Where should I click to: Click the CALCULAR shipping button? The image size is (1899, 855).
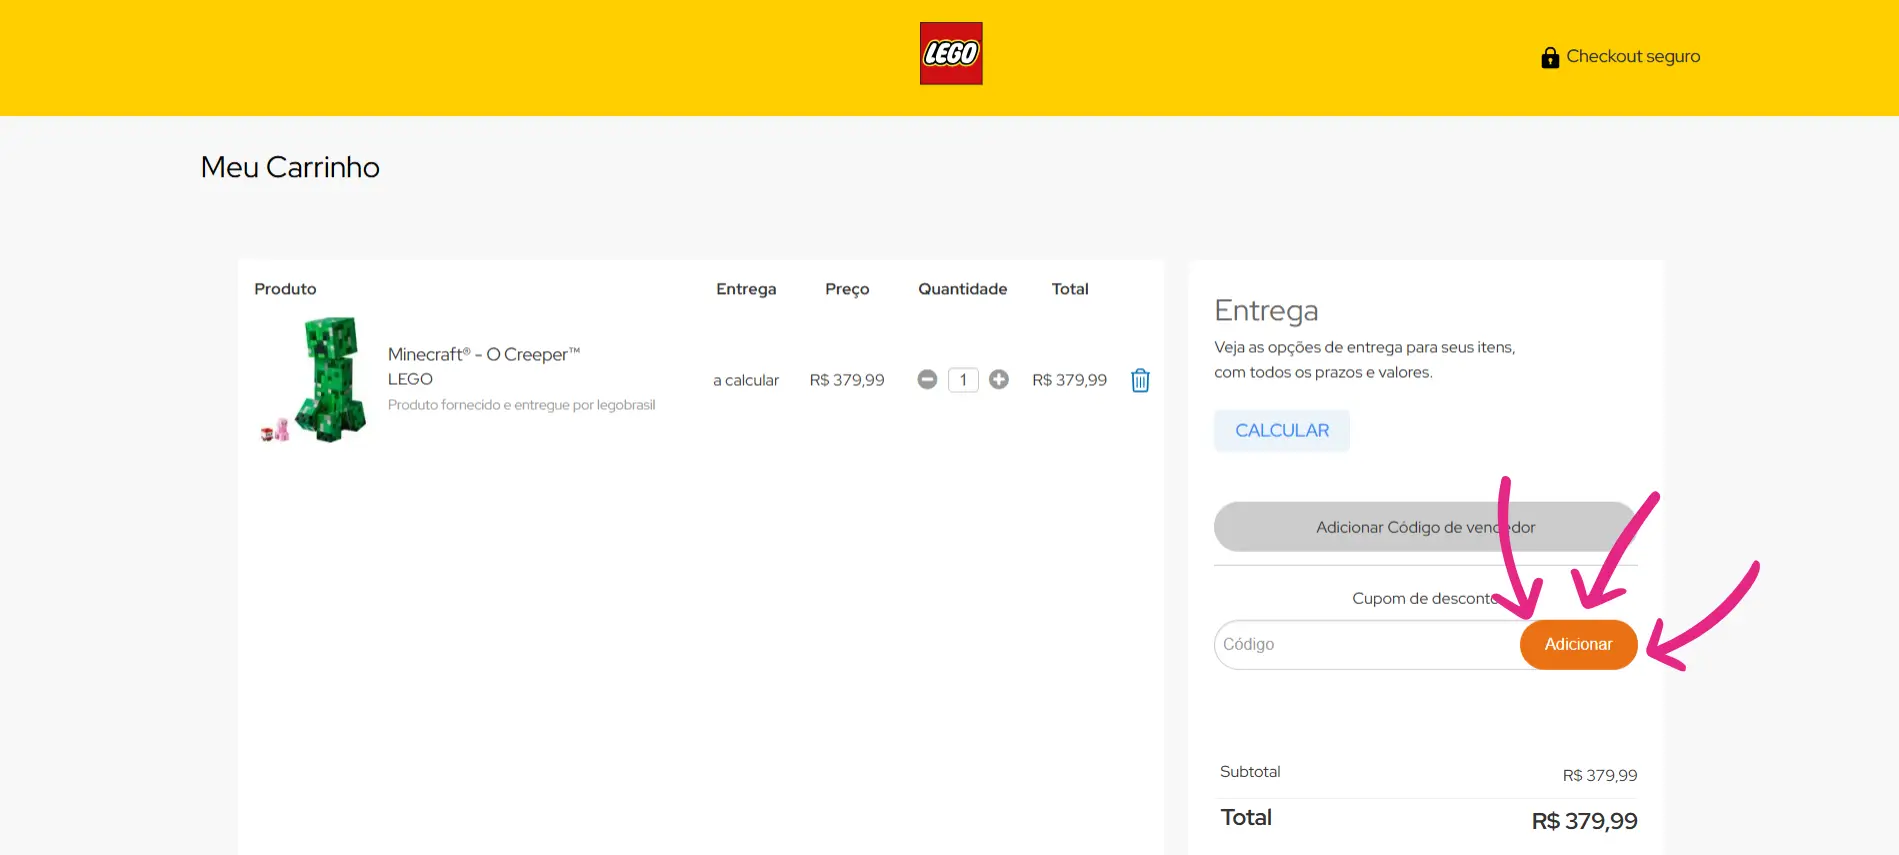point(1282,431)
